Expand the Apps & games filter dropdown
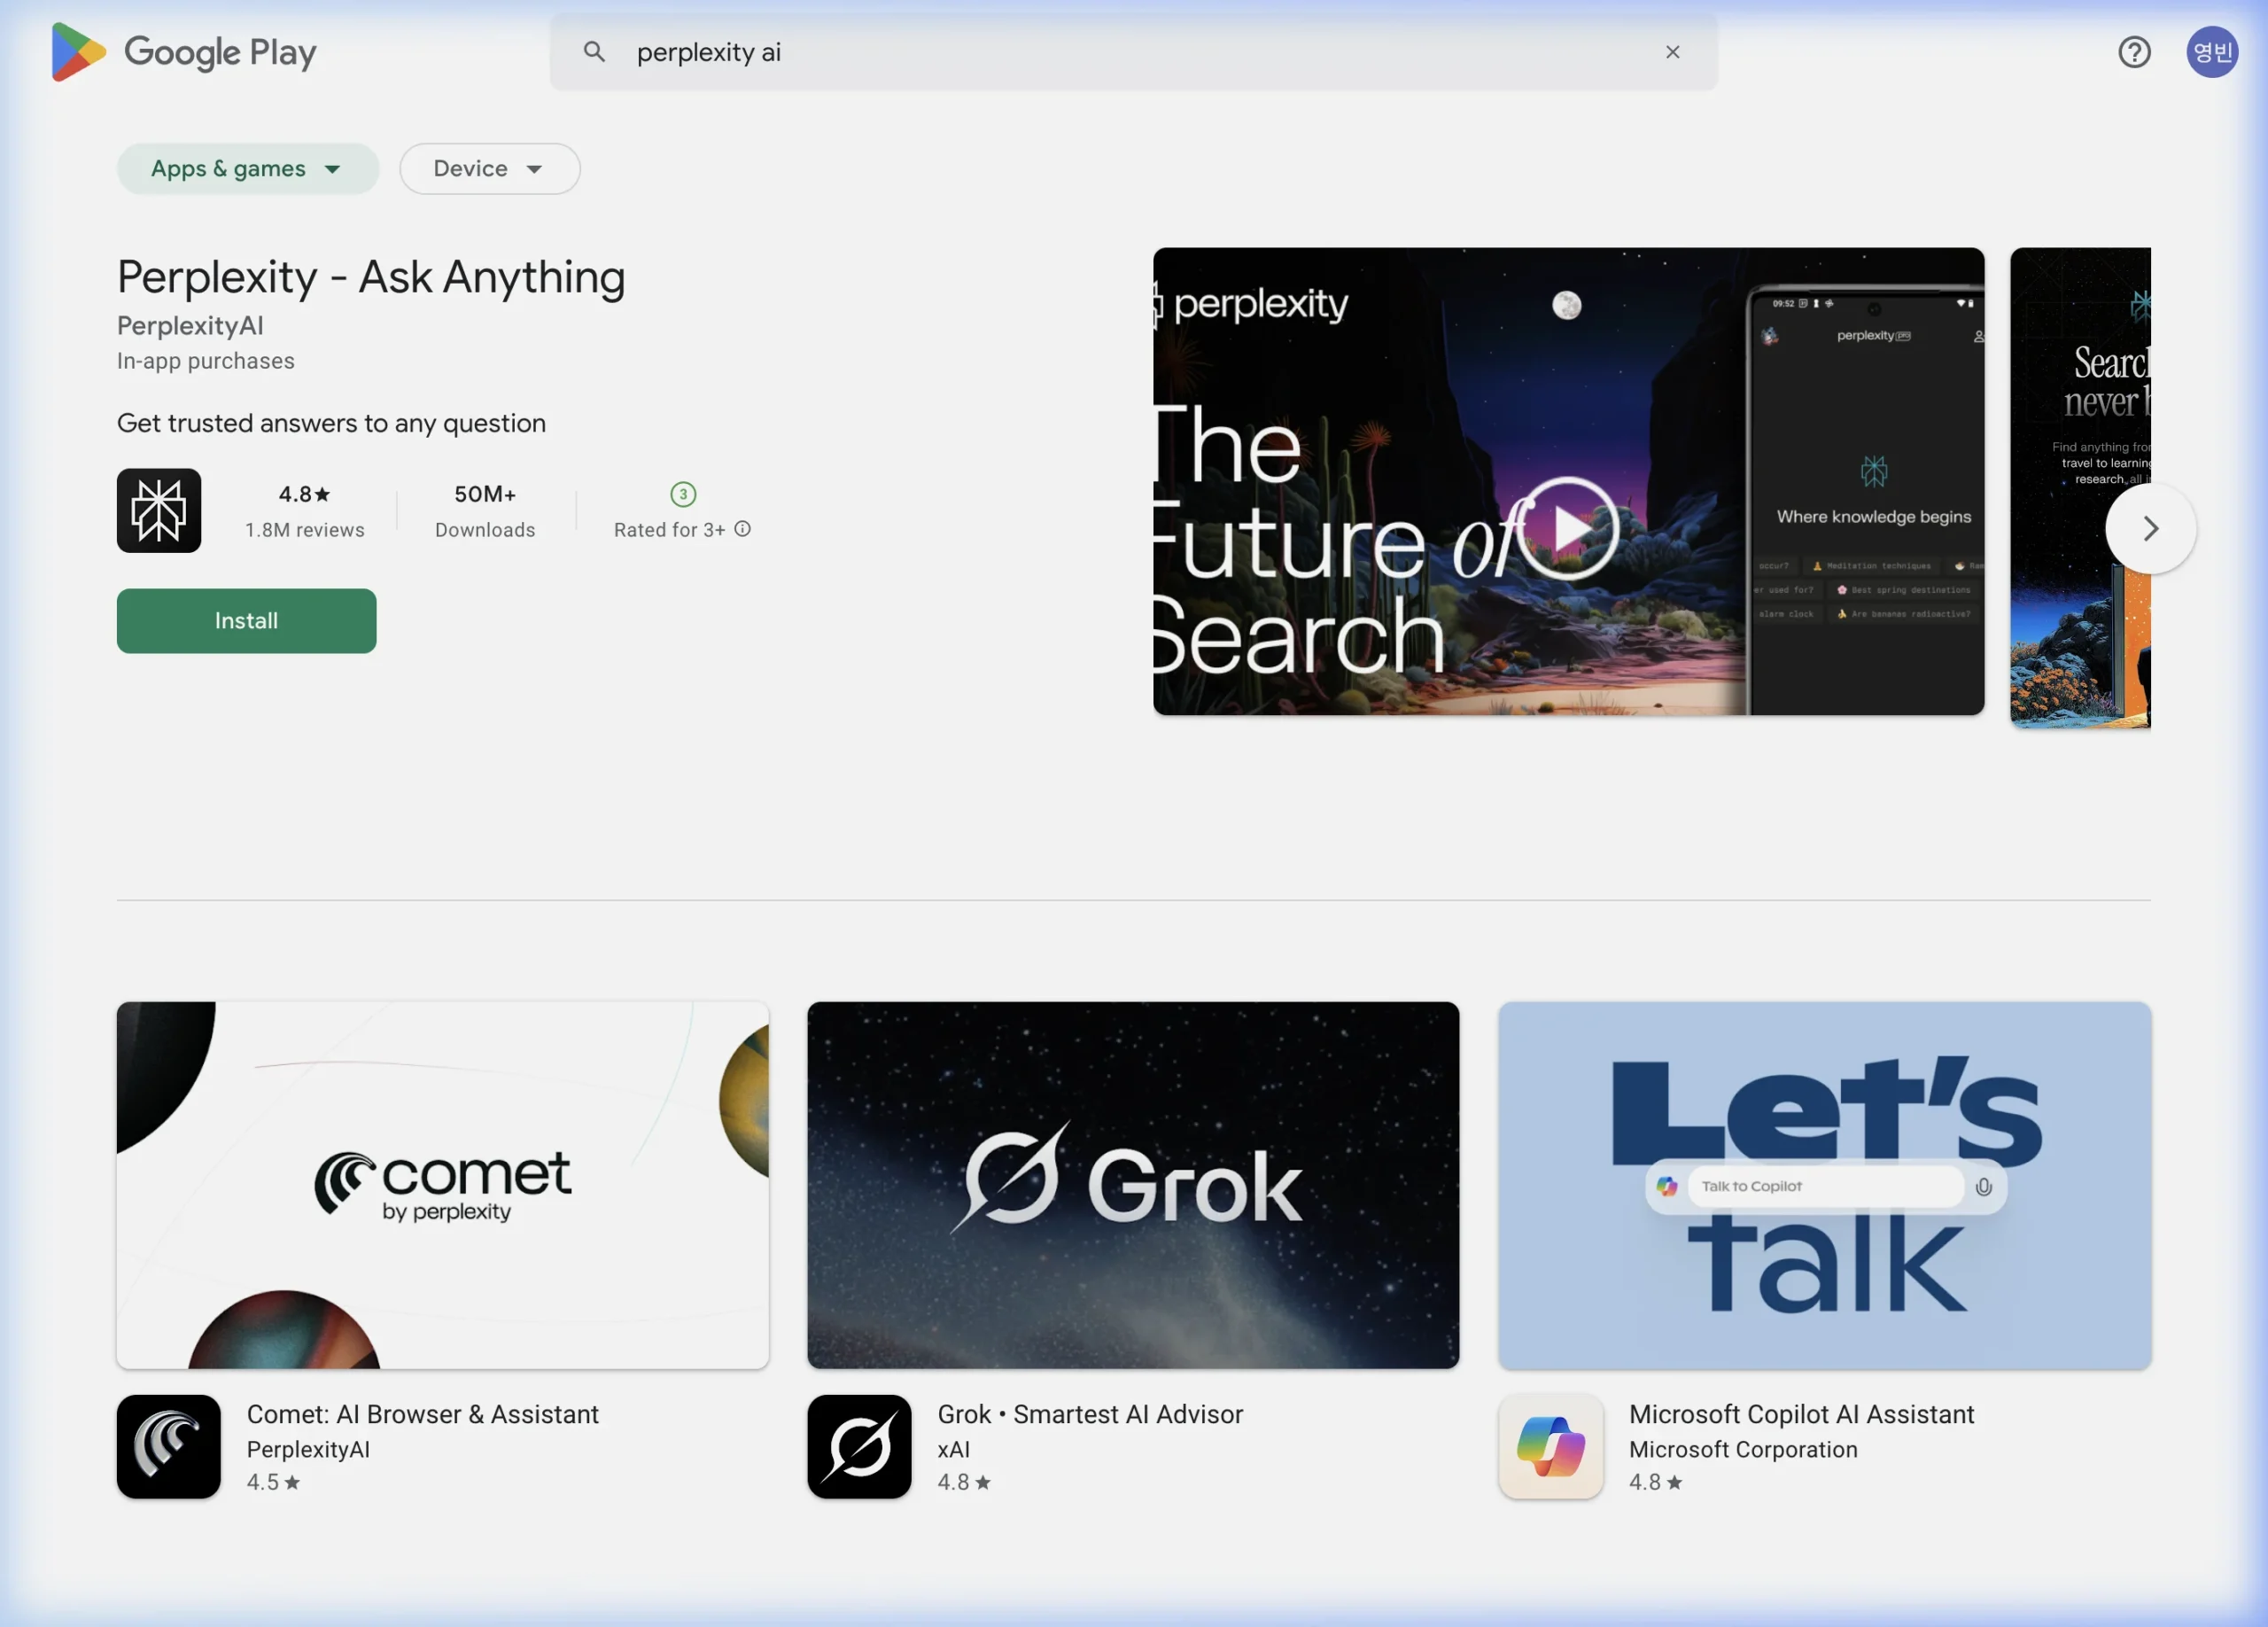This screenshot has width=2268, height=1627. [x=247, y=169]
